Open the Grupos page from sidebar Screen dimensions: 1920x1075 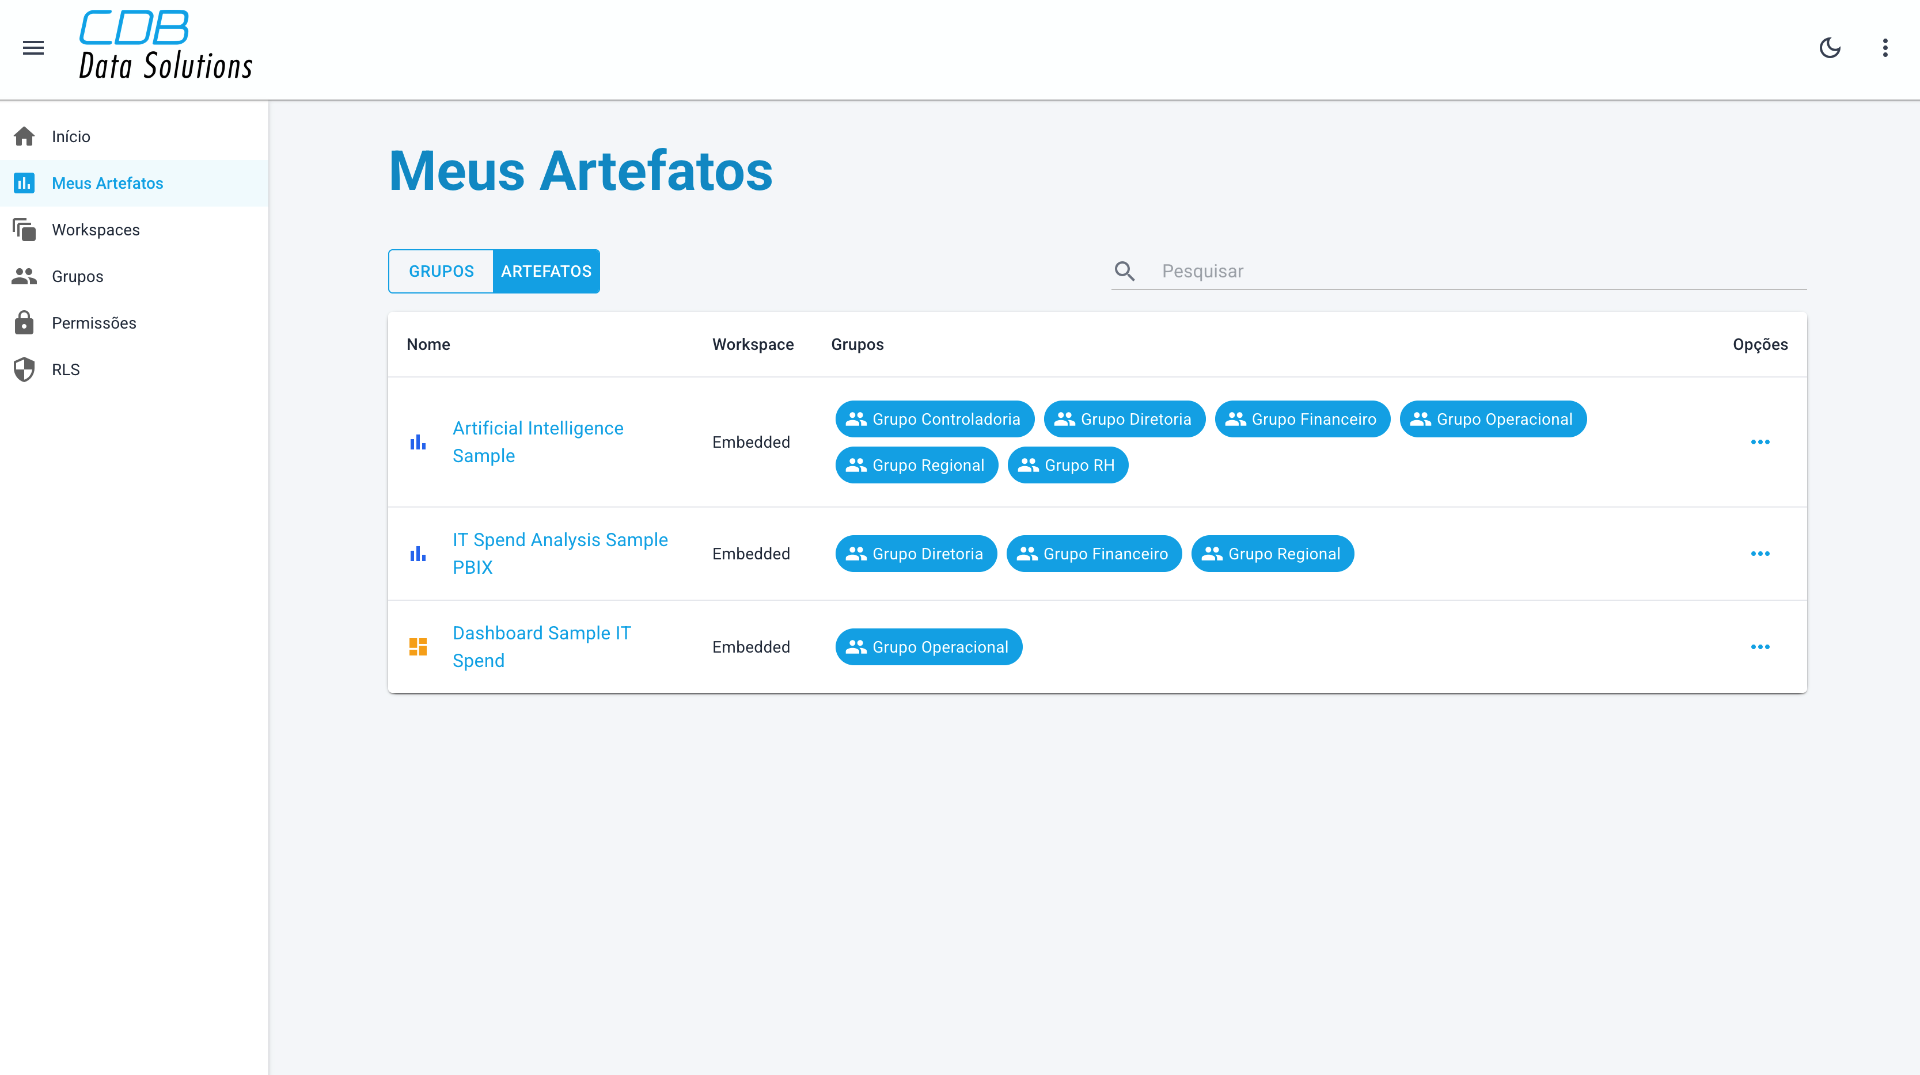click(x=77, y=277)
